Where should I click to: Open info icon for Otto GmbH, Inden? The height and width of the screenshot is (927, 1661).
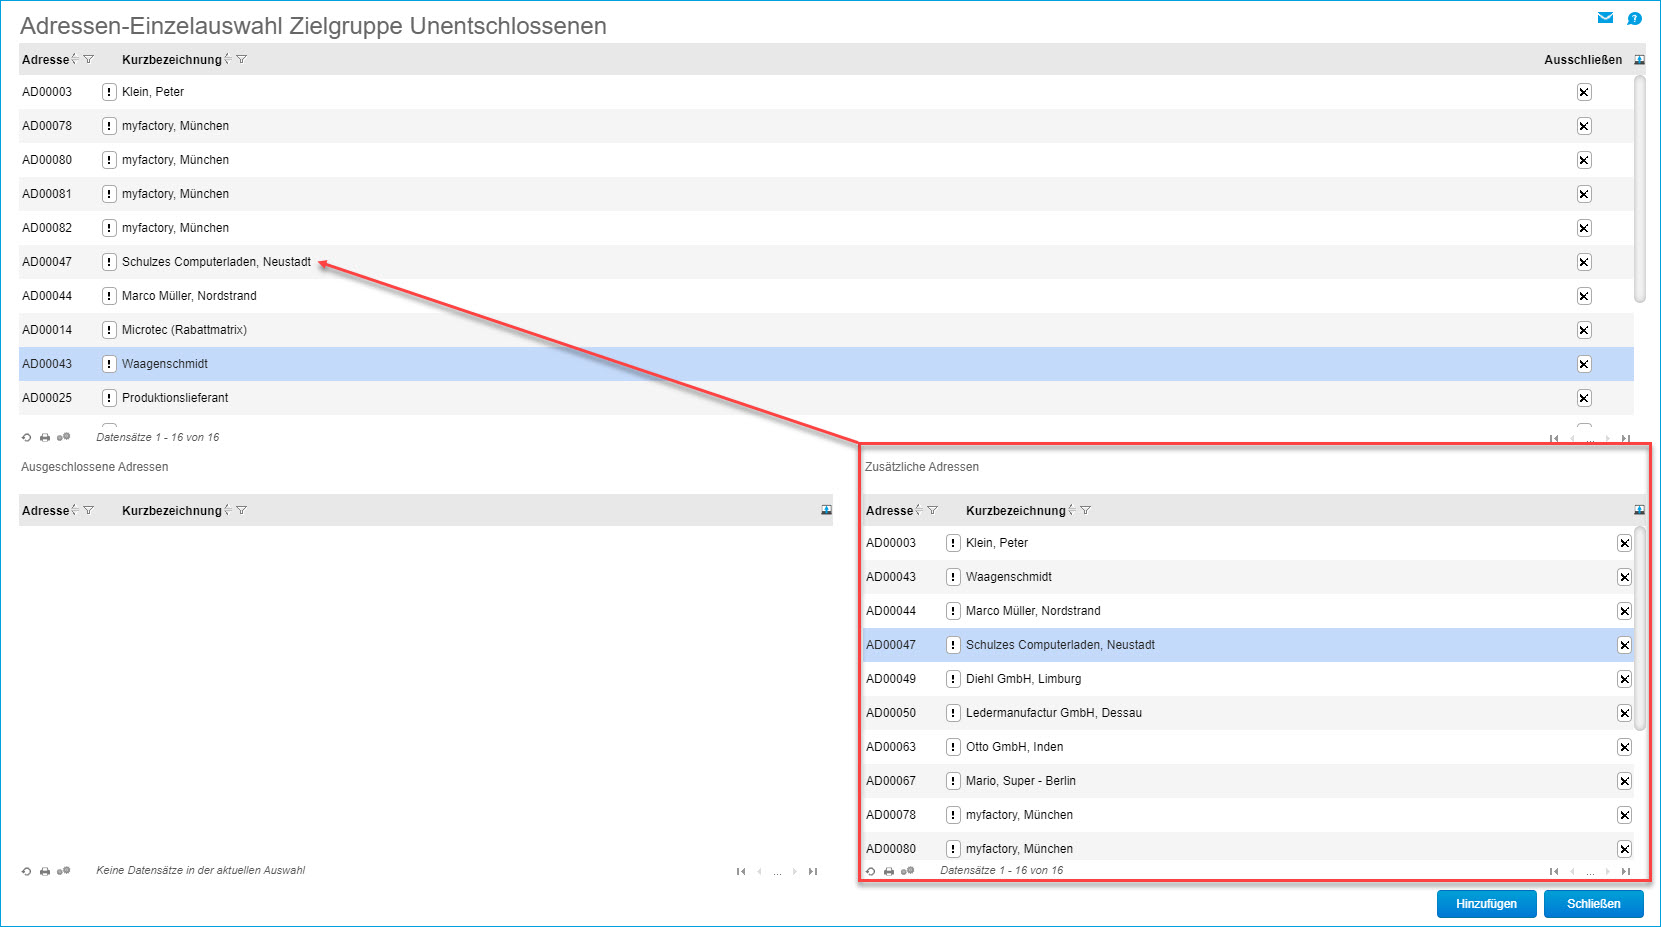[953, 747]
